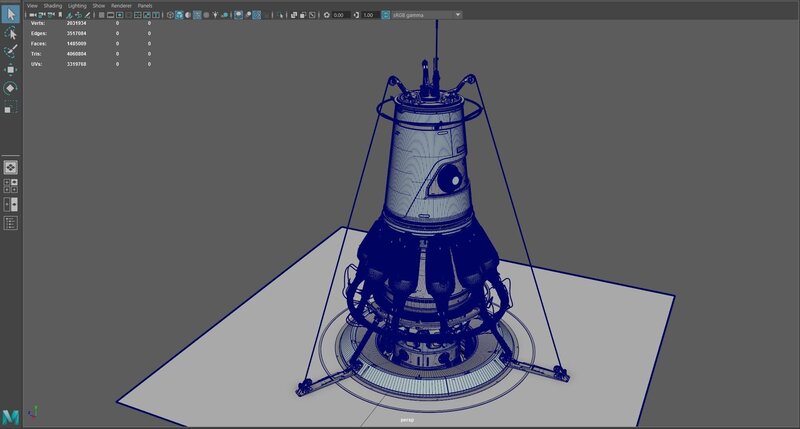Open the Renderer menu
Image resolution: width=800 pixels, height=429 pixels.
click(x=120, y=5)
